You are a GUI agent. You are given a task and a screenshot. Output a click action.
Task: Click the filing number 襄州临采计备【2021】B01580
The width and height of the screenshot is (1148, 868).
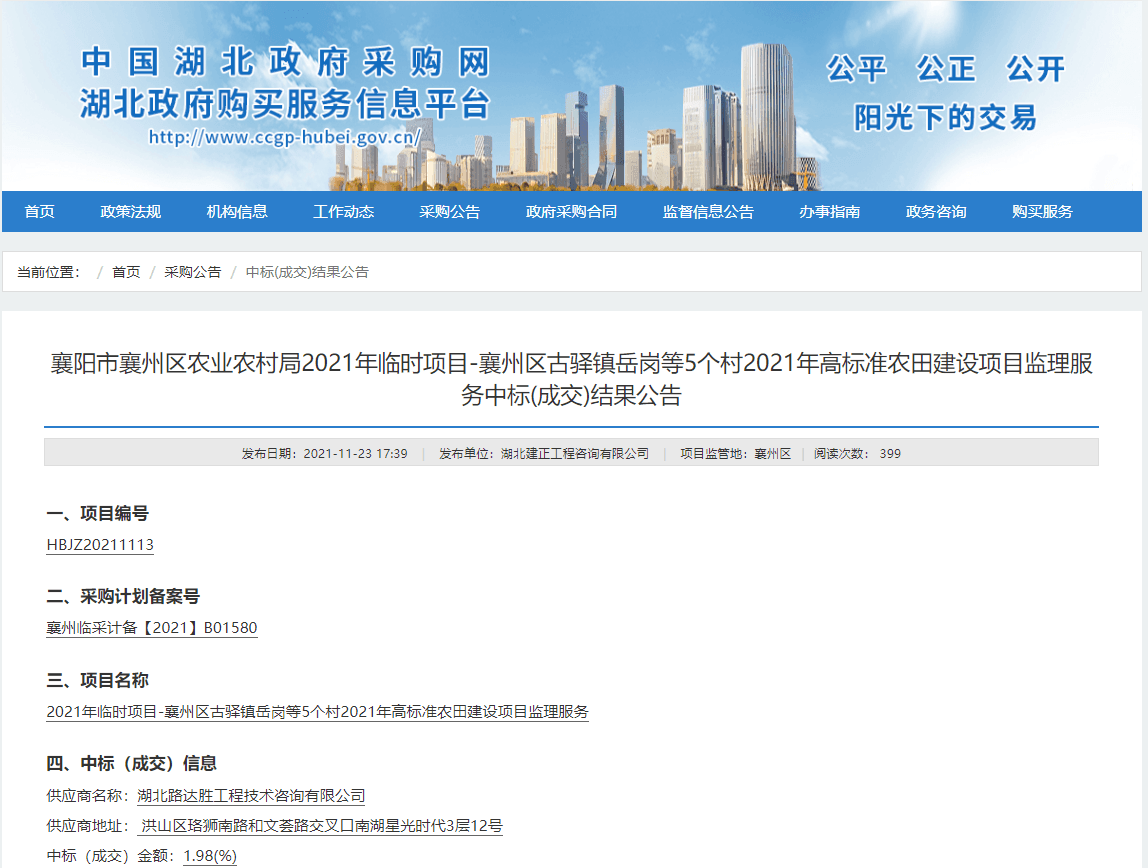click(152, 628)
